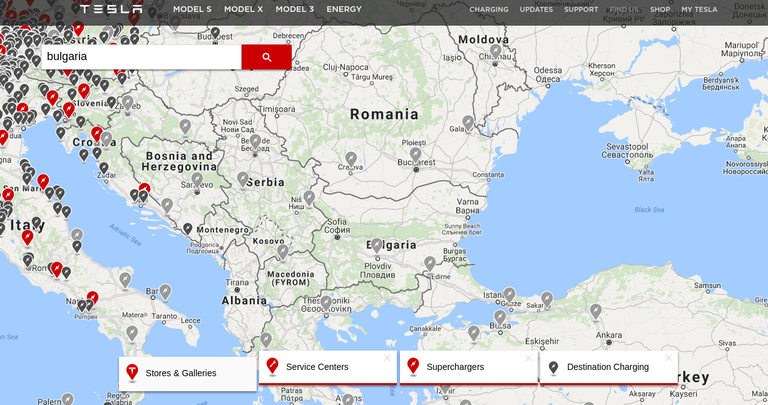Toggle the Service Centers filter
The width and height of the screenshot is (768, 405).
point(317,367)
